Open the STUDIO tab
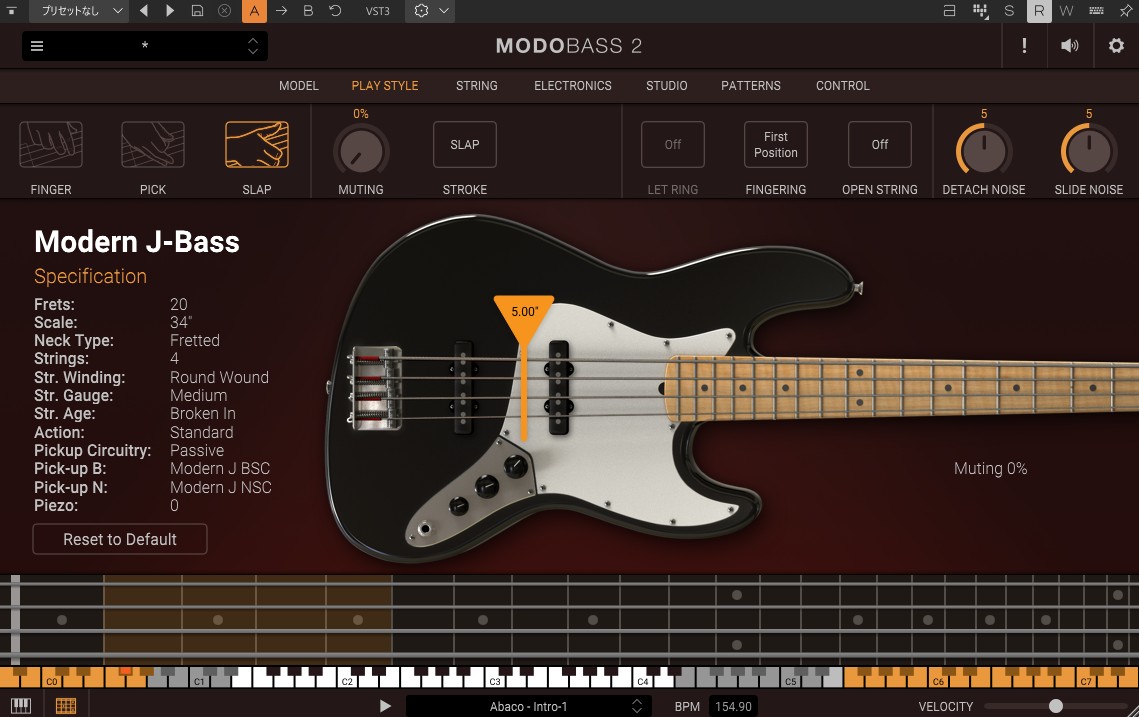The width and height of the screenshot is (1139, 717). click(x=667, y=86)
